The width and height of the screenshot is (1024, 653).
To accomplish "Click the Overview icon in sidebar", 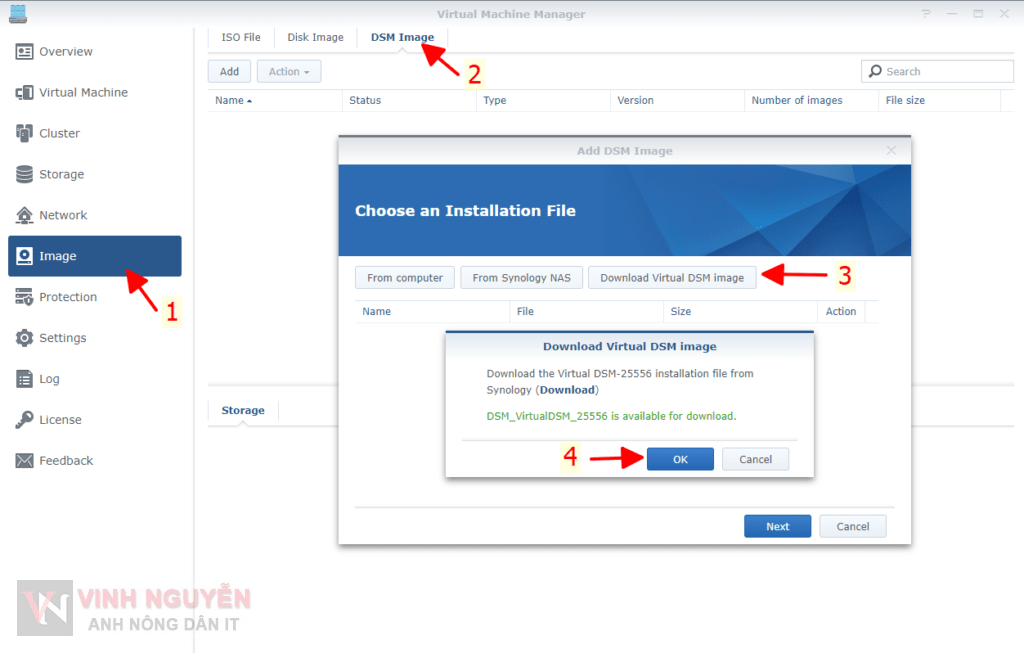I will click(24, 52).
